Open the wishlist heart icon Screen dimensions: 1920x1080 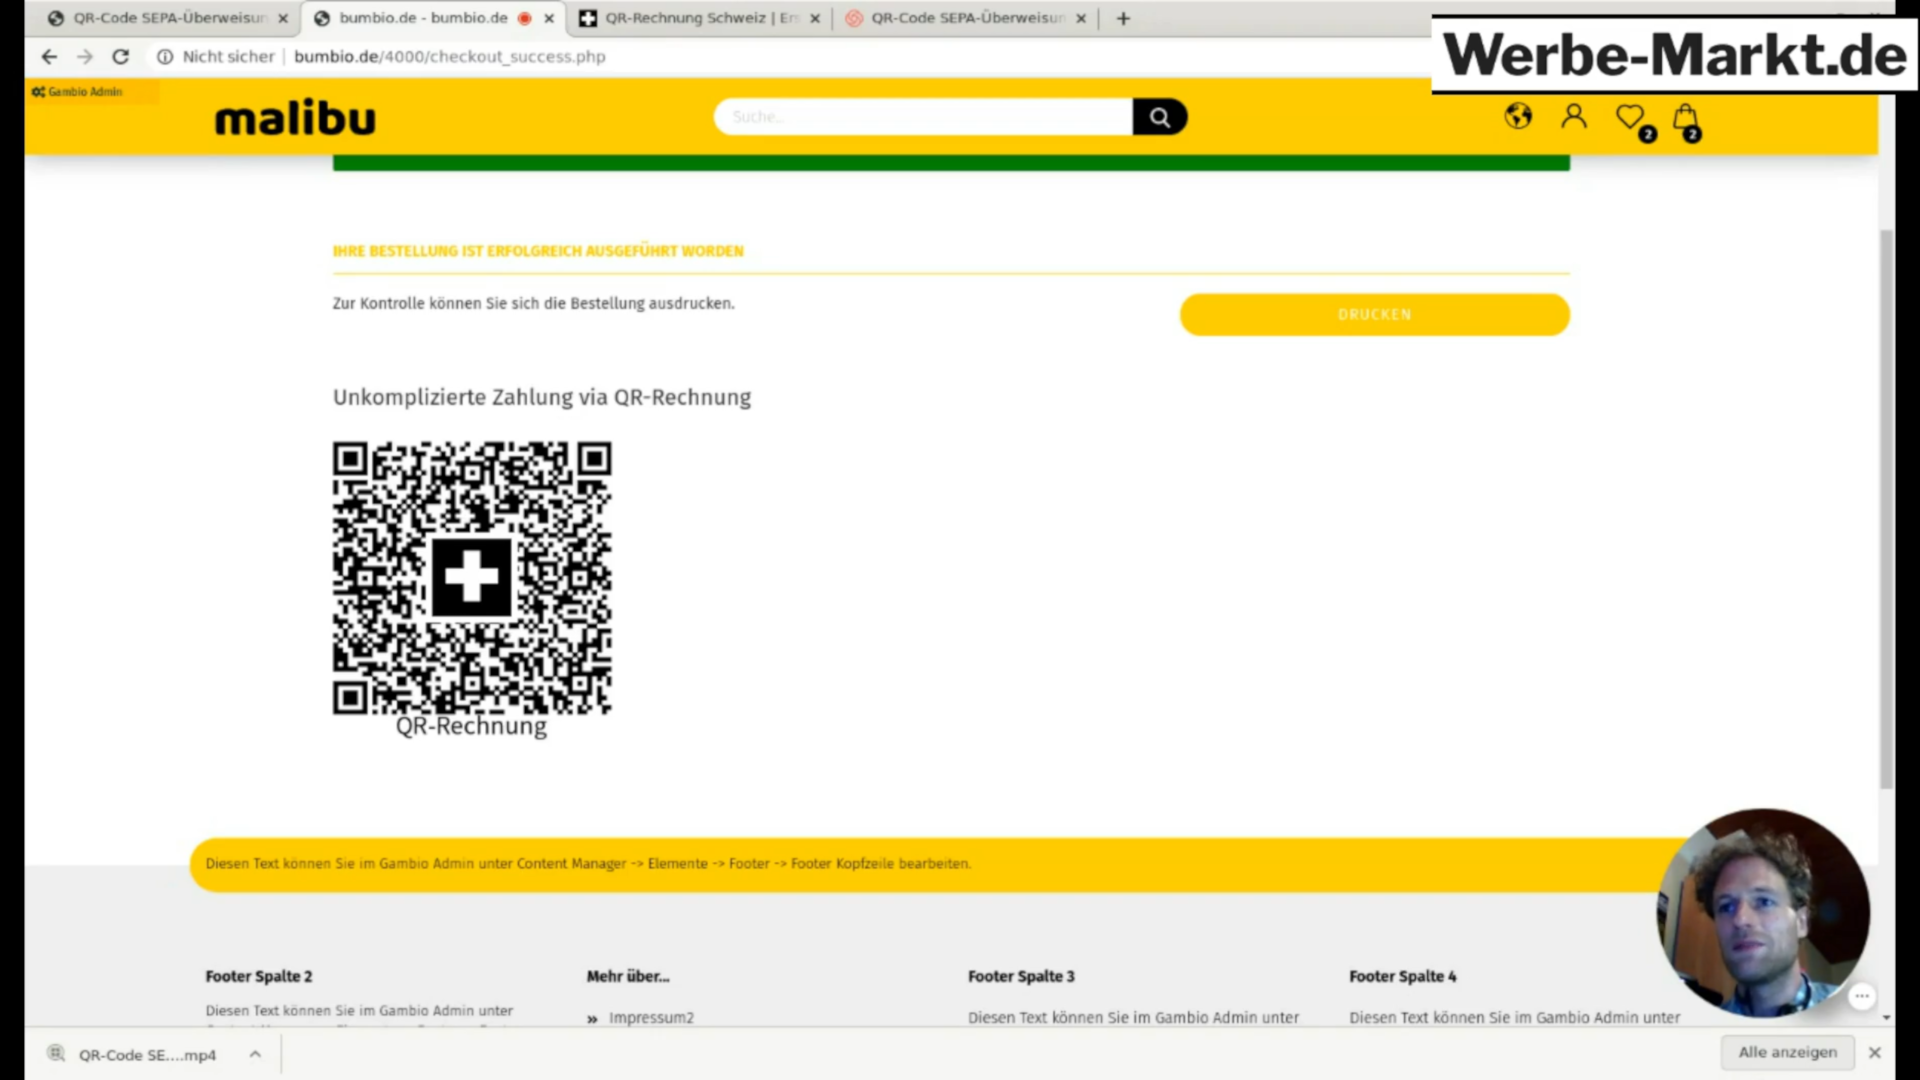[x=1633, y=120]
